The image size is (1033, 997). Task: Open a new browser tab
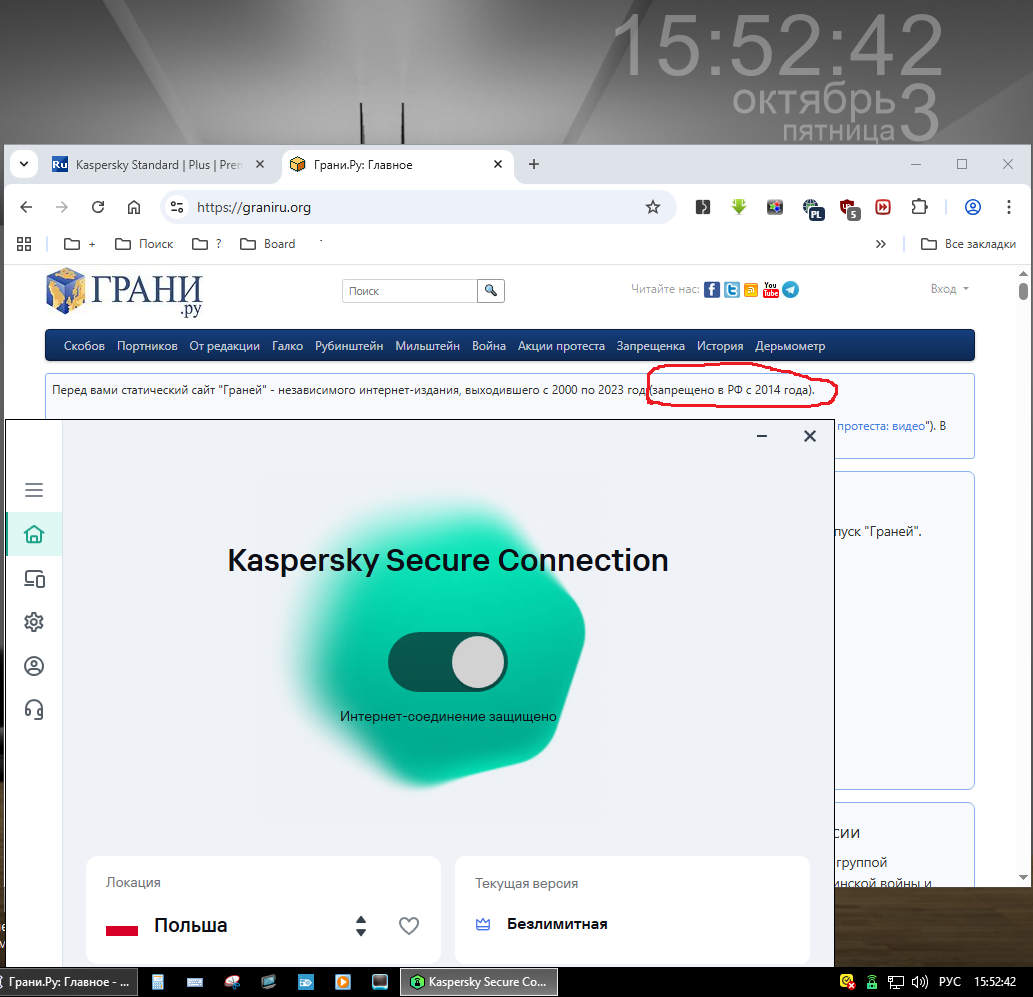pyautogui.click(x=534, y=164)
